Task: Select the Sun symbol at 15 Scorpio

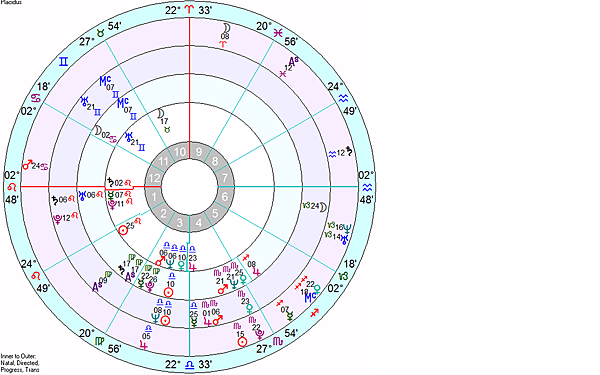Action: pyautogui.click(x=242, y=342)
